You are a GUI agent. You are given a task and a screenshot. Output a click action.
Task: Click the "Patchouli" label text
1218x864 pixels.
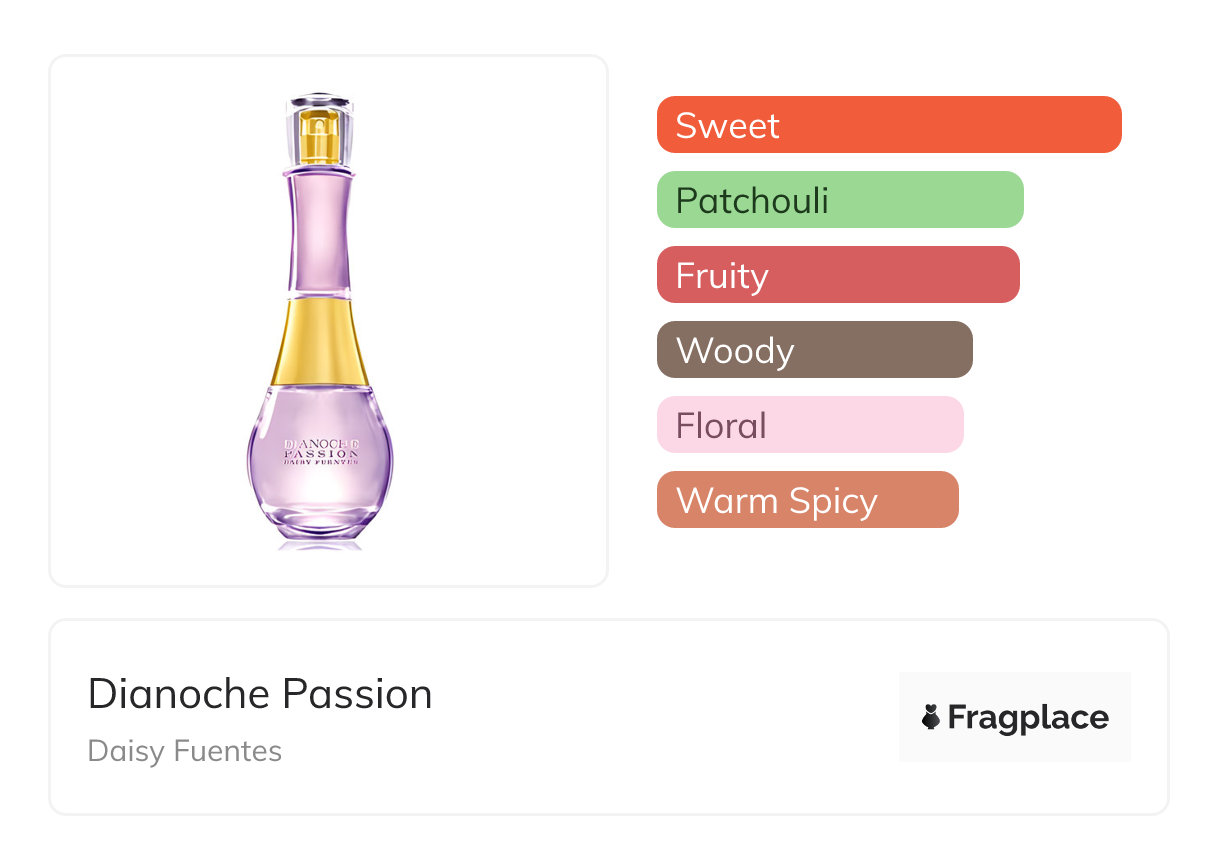752,200
